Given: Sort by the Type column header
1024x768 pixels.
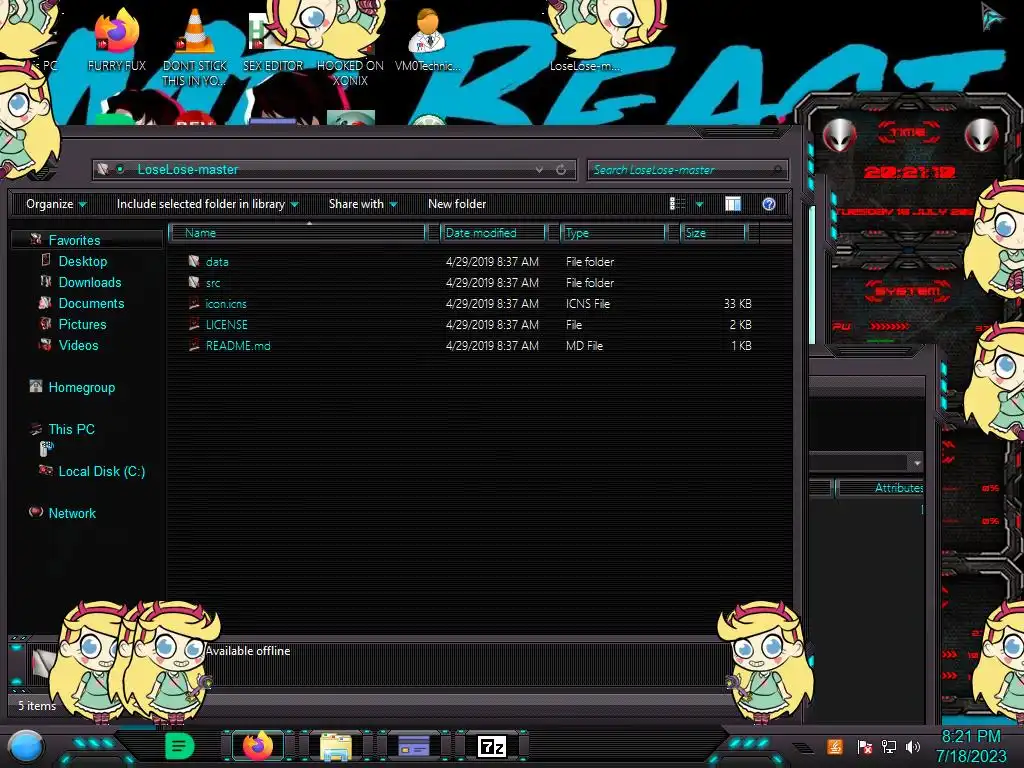Looking at the screenshot, I should [x=613, y=233].
